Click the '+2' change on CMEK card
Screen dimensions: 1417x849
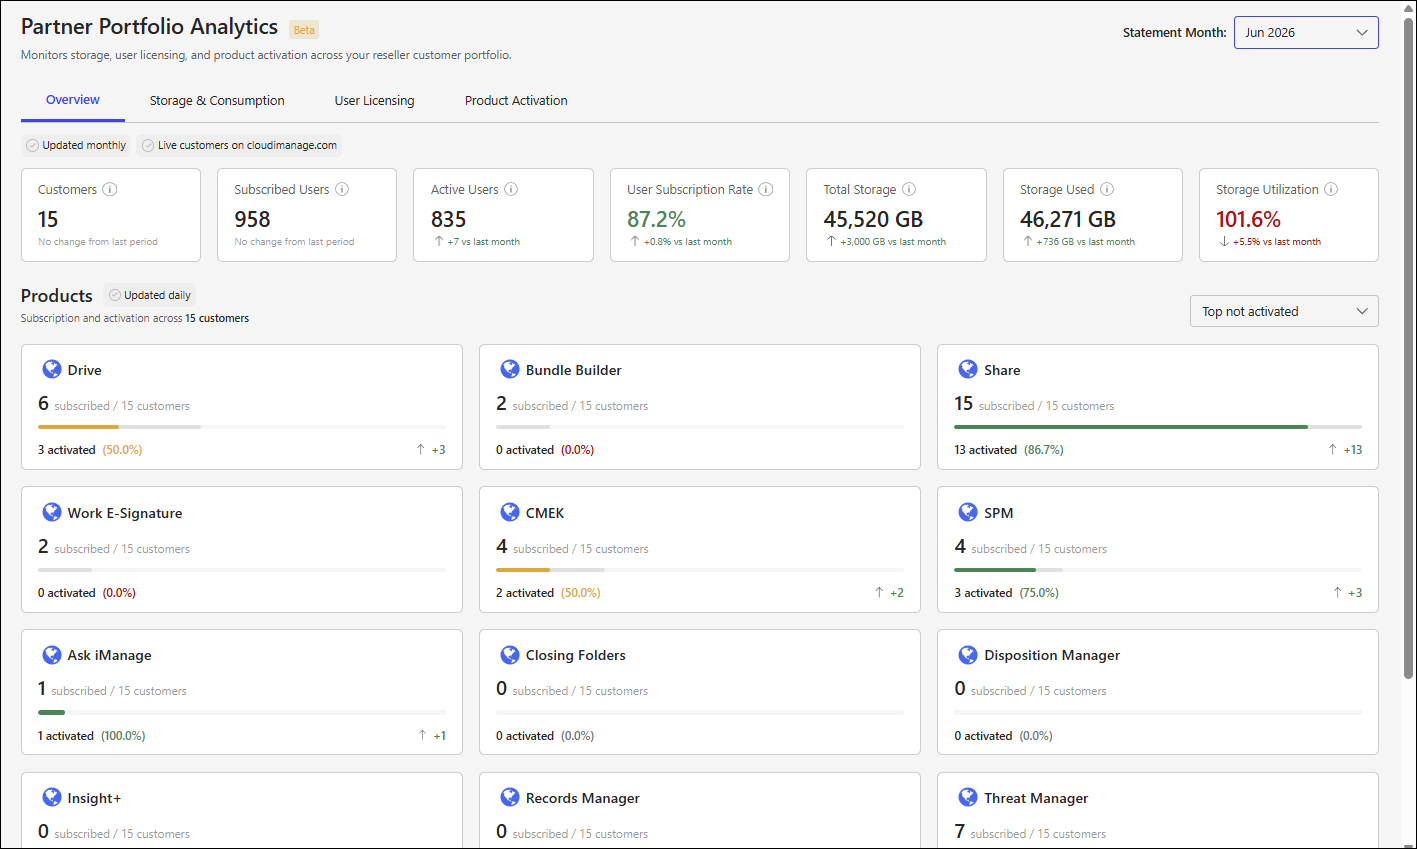tap(897, 593)
